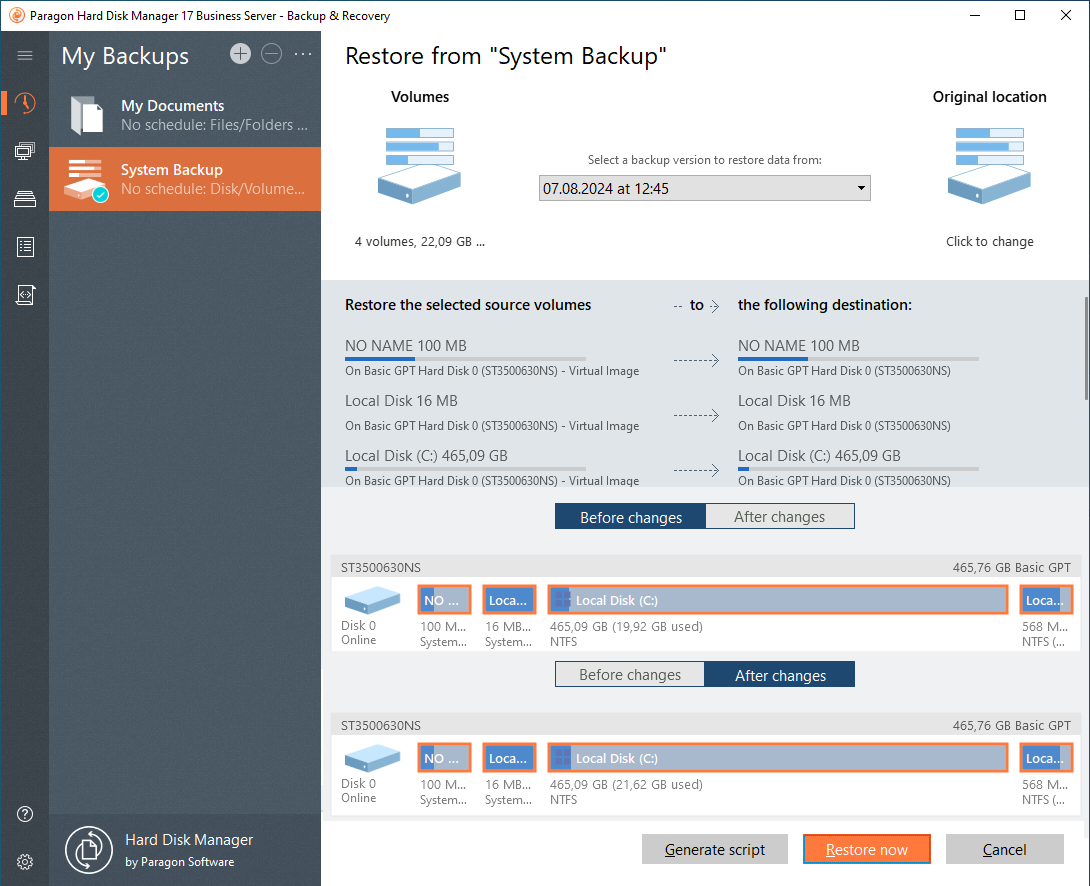
Task: Open the Backup & Recovery clock icon
Action: coord(24,103)
